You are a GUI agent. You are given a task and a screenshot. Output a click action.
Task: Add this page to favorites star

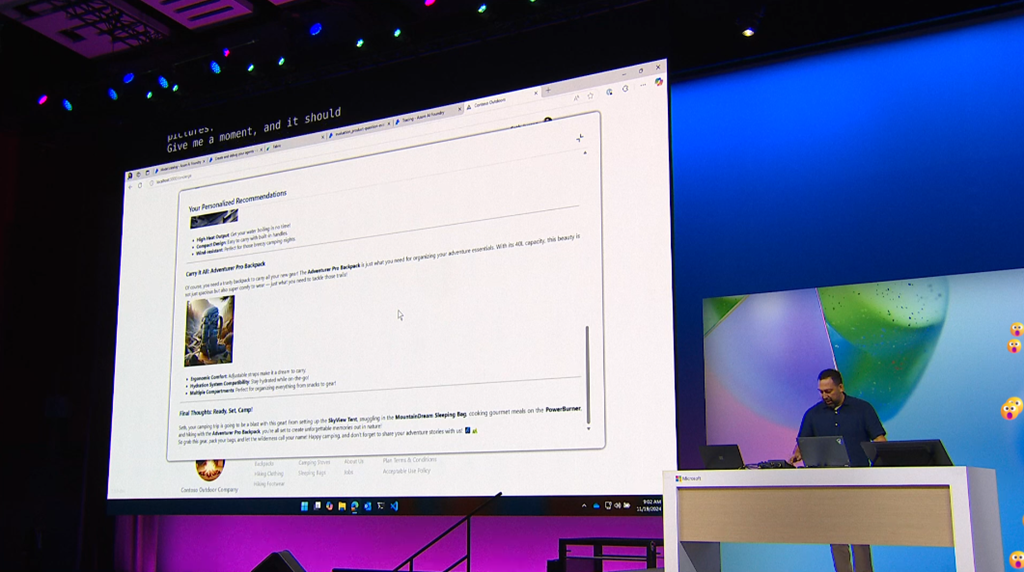point(590,96)
